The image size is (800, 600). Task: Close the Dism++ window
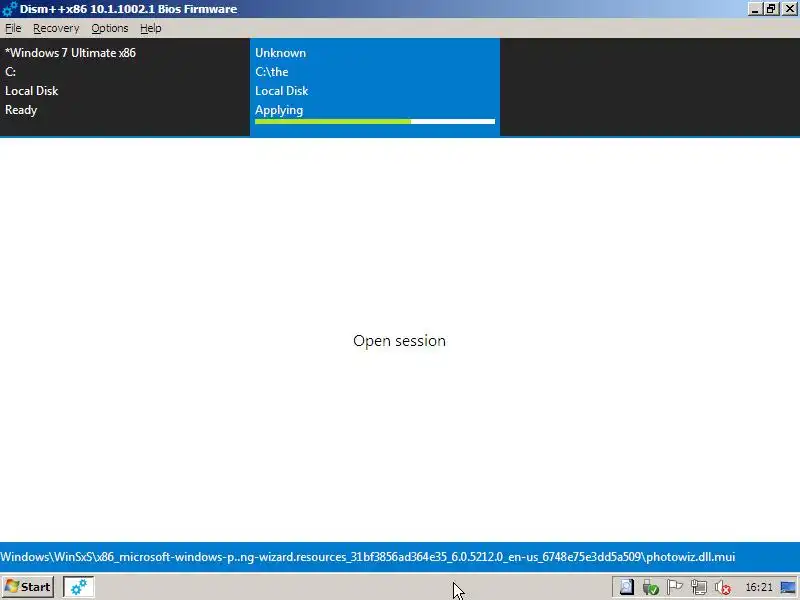coord(789,9)
